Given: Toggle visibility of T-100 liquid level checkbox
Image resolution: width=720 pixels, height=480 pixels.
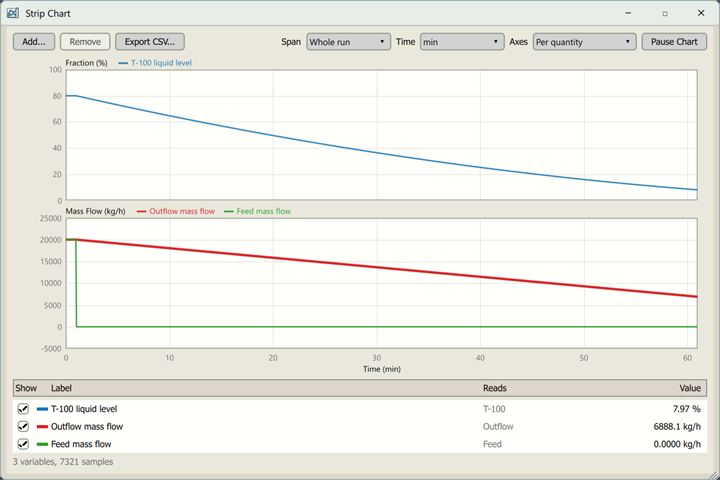Looking at the screenshot, I should click(x=23, y=409).
